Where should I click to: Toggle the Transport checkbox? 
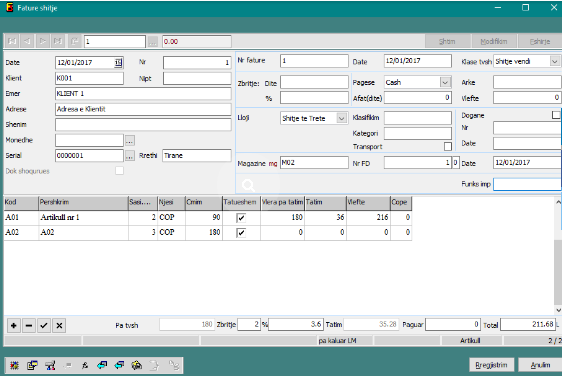[447, 146]
